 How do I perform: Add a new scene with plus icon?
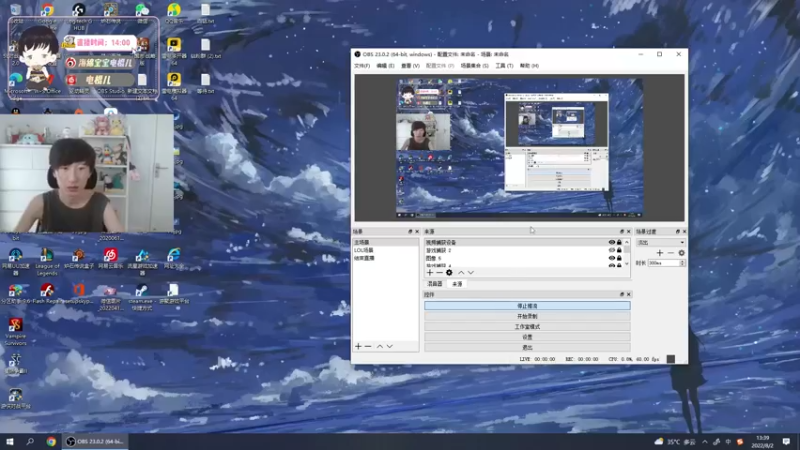(358, 346)
